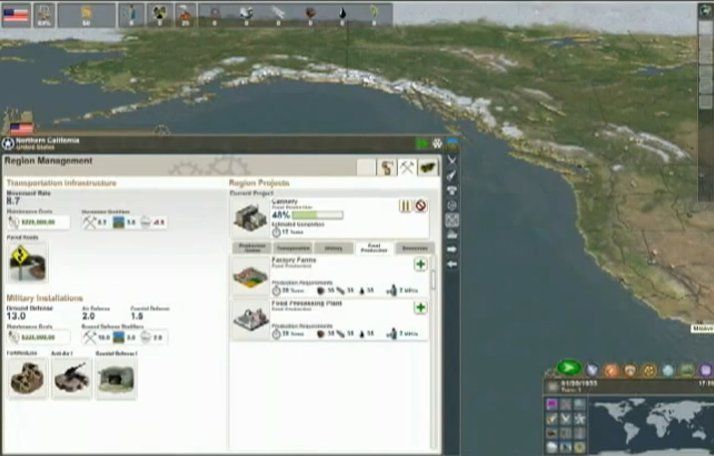Open the Military projects tab
714x456 pixels.
coord(333,248)
